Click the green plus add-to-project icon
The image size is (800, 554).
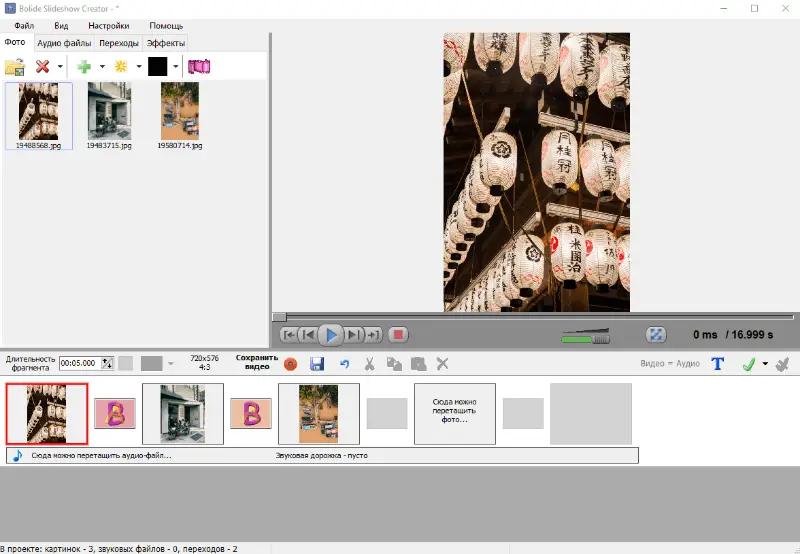click(x=84, y=66)
